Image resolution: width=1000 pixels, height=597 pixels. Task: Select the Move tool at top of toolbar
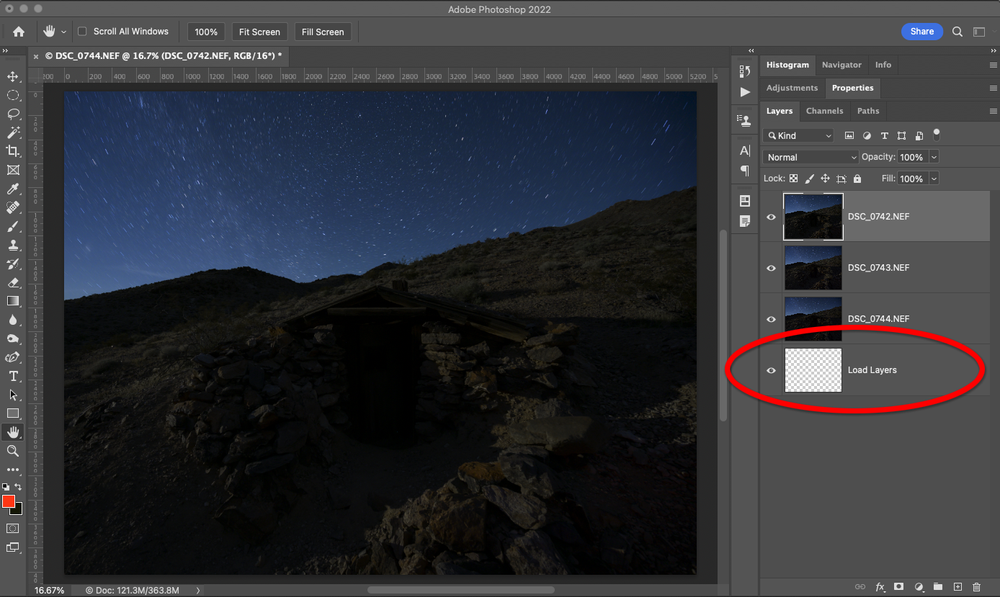13,76
